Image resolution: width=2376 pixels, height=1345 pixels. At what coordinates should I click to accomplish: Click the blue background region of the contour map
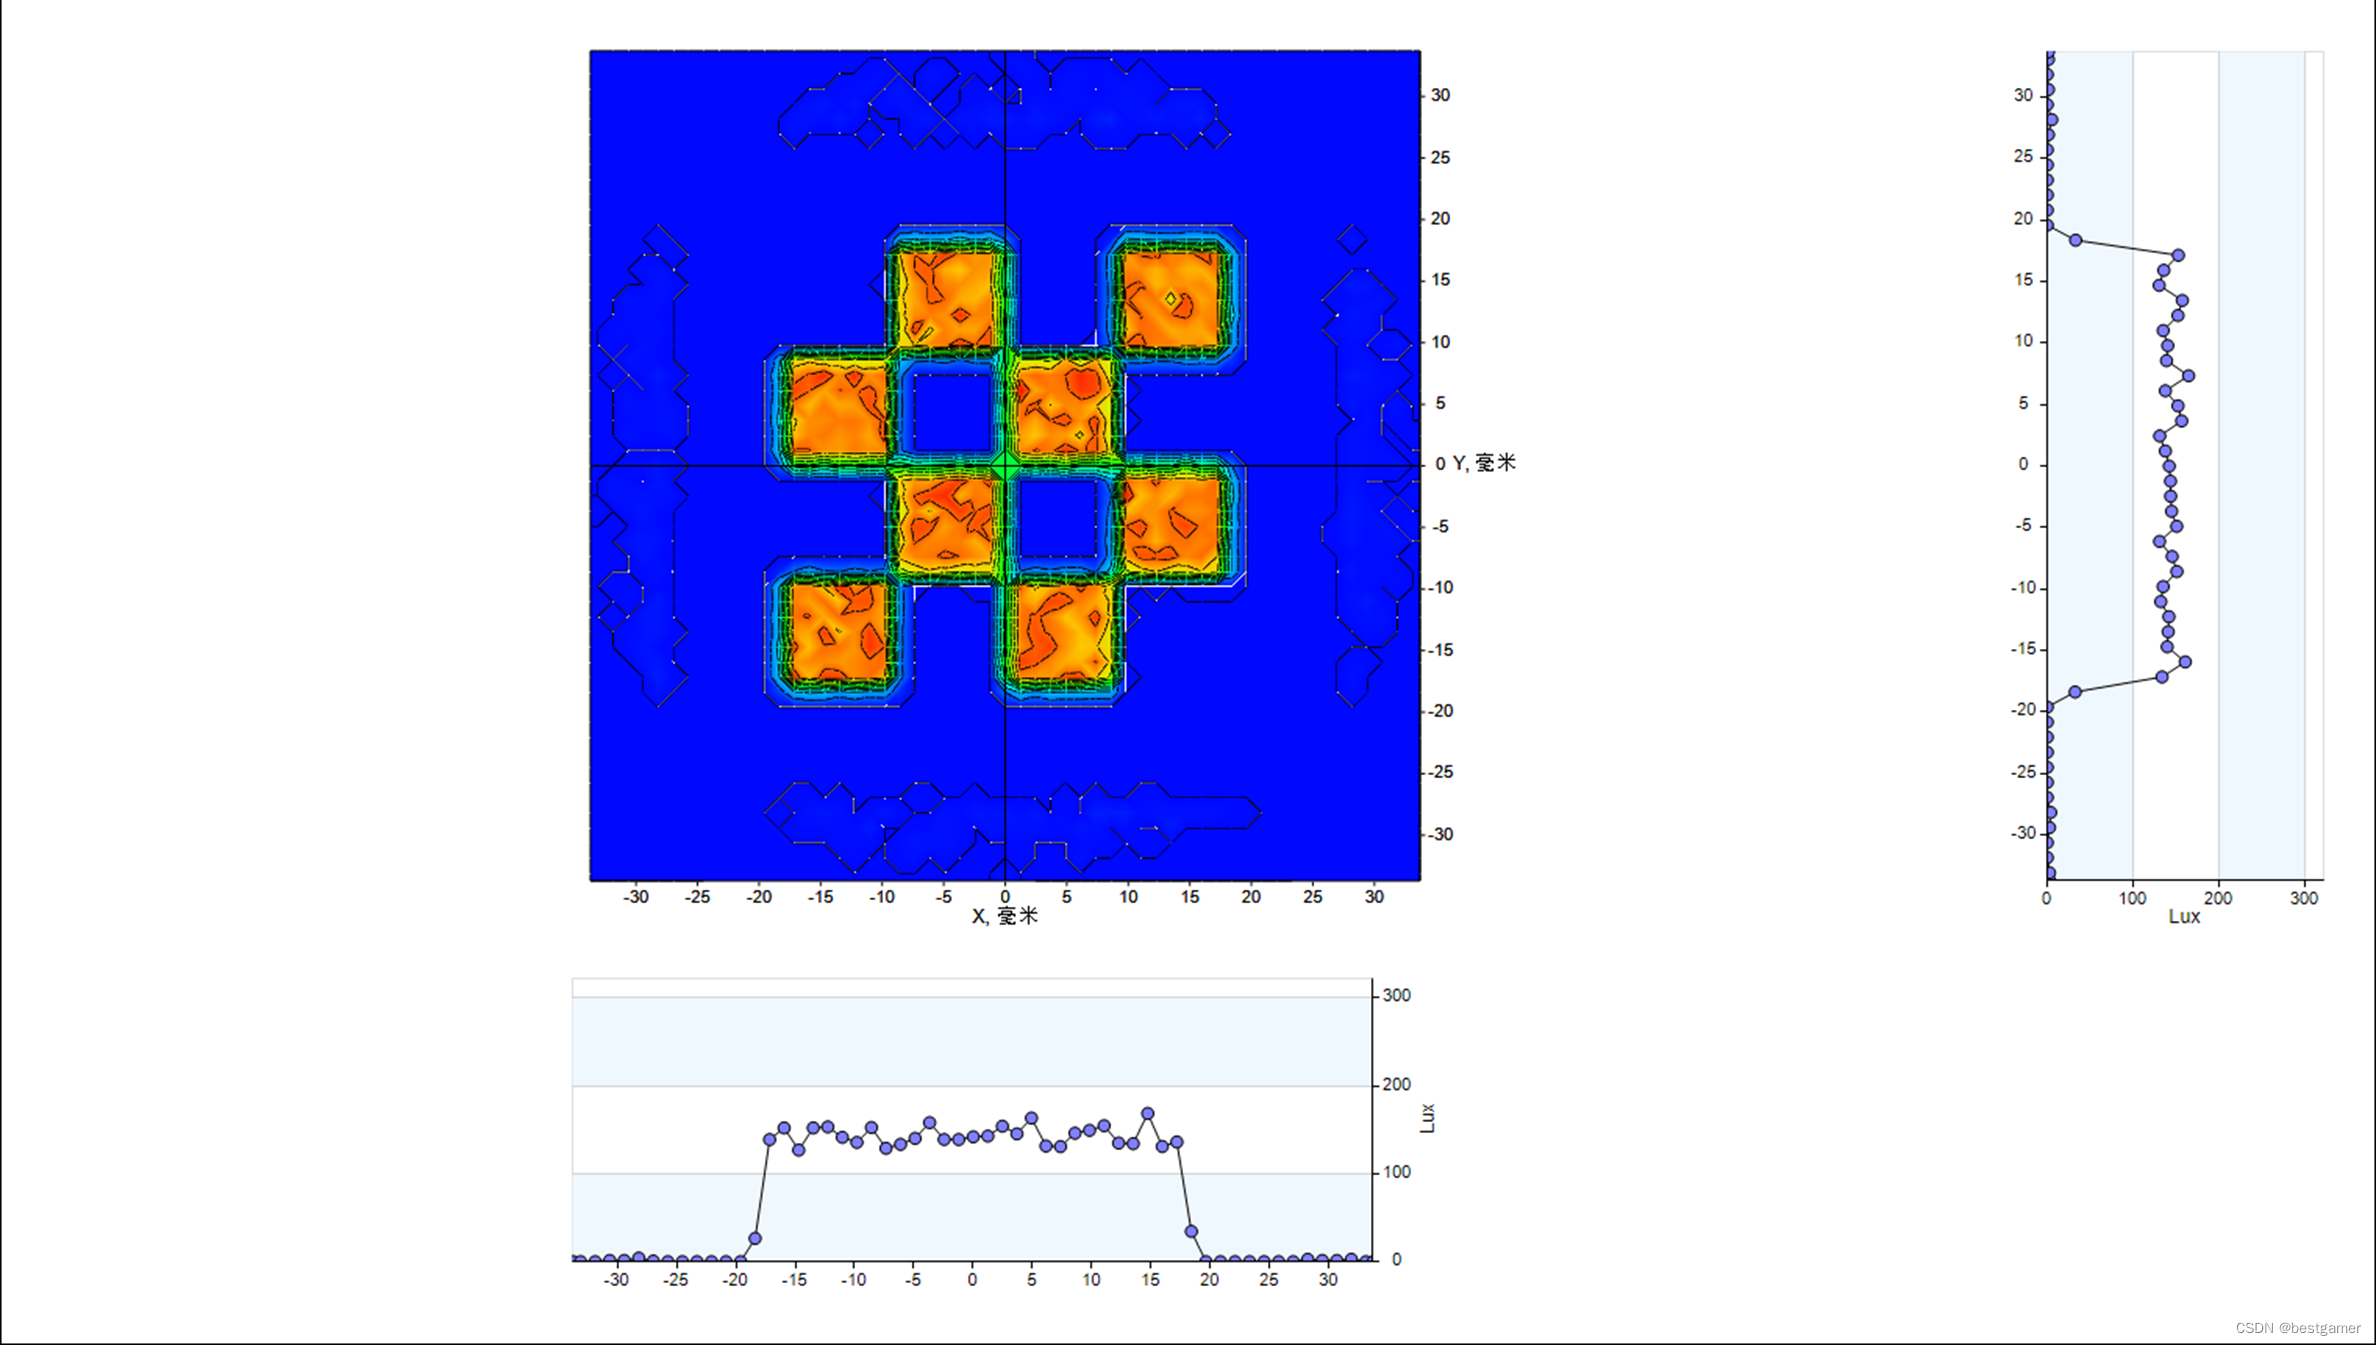[700, 800]
